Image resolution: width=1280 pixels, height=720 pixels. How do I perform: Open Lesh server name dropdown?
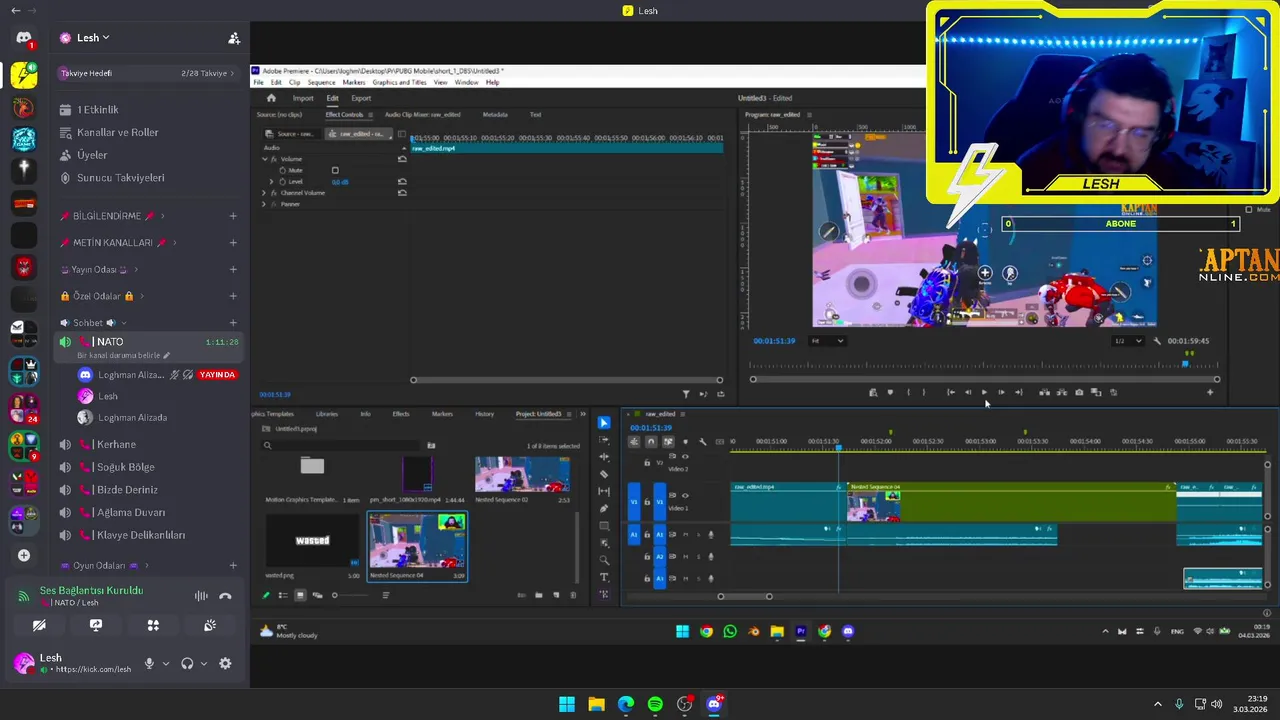click(x=93, y=38)
